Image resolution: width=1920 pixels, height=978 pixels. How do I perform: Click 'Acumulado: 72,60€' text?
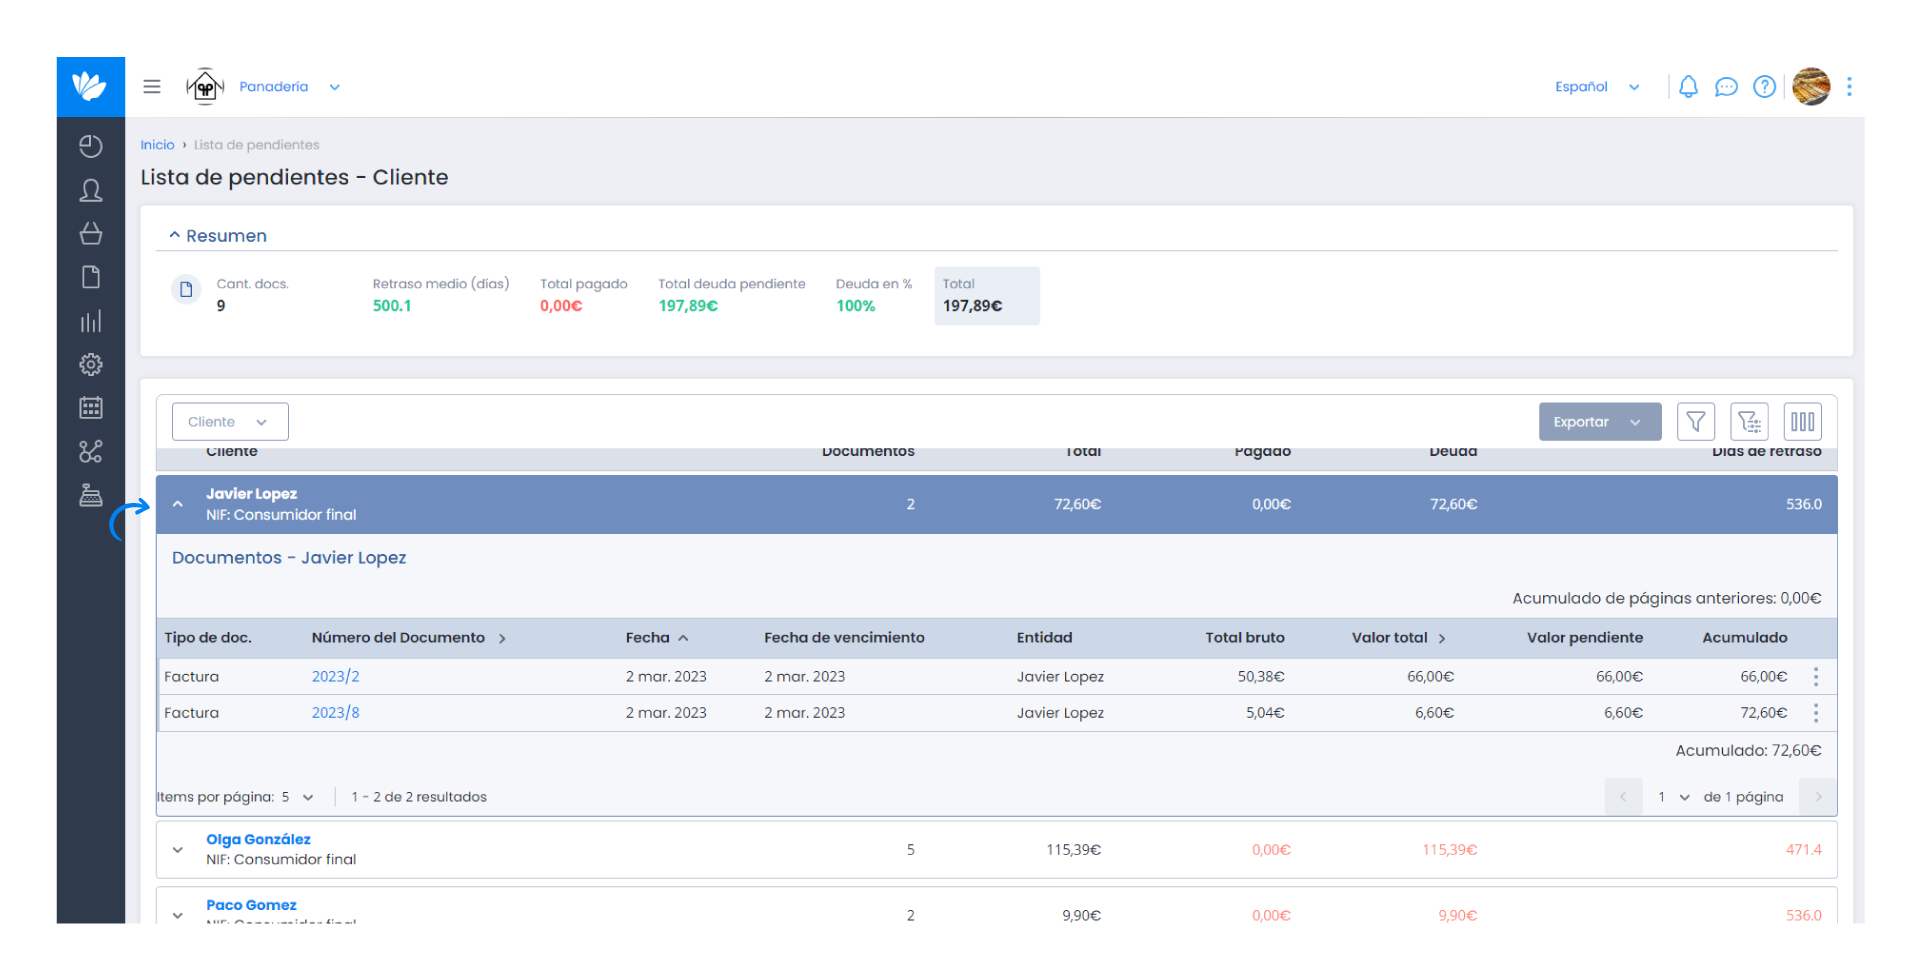coord(1748,751)
